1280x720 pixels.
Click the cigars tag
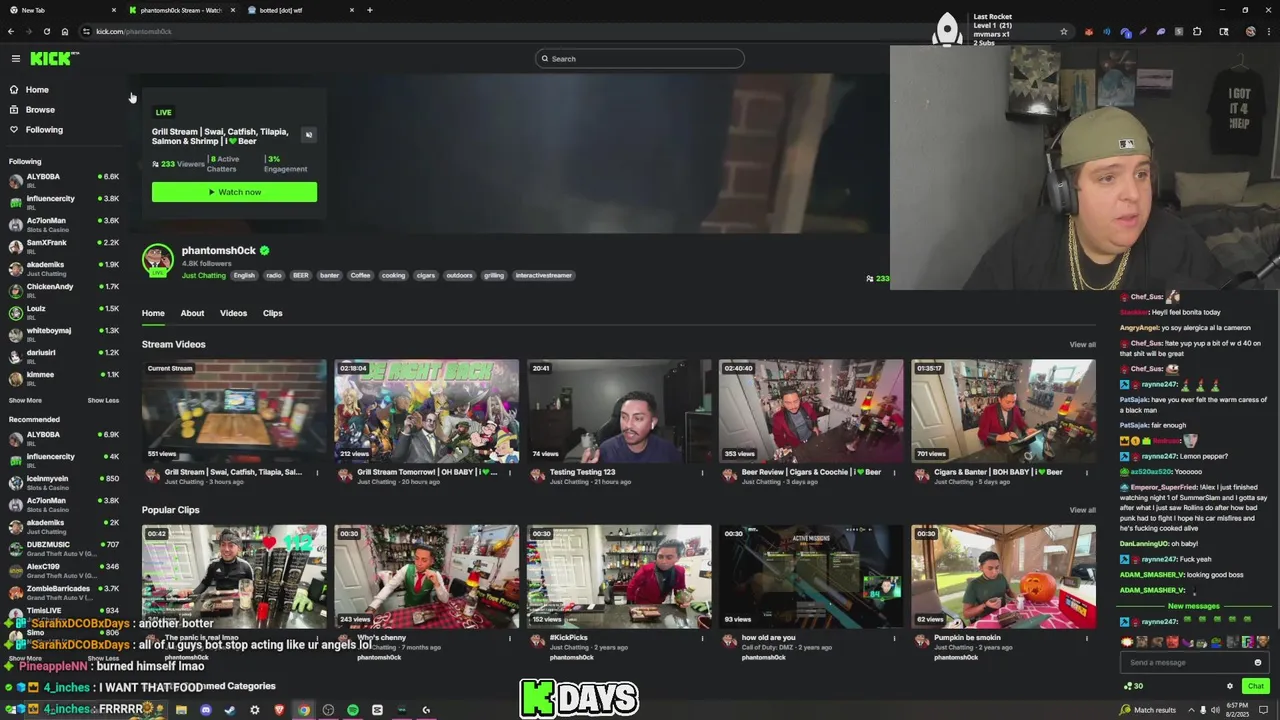click(x=426, y=276)
